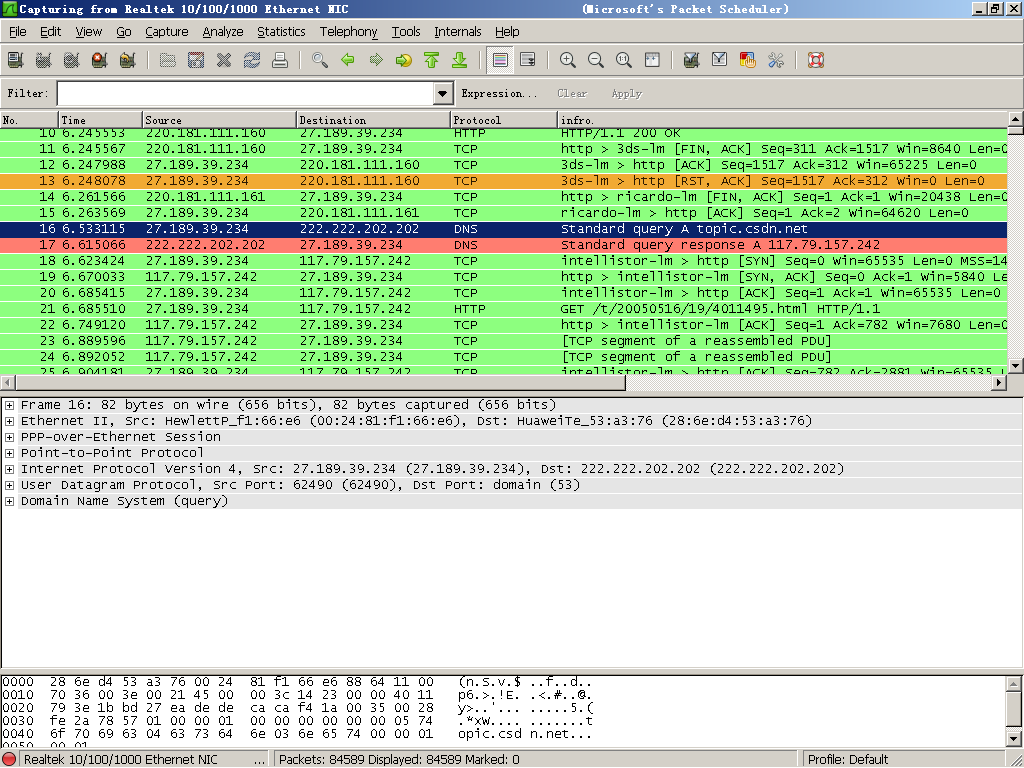Select packet 17 DNS query response row
This screenshot has height=768, width=1024.
tap(504, 245)
